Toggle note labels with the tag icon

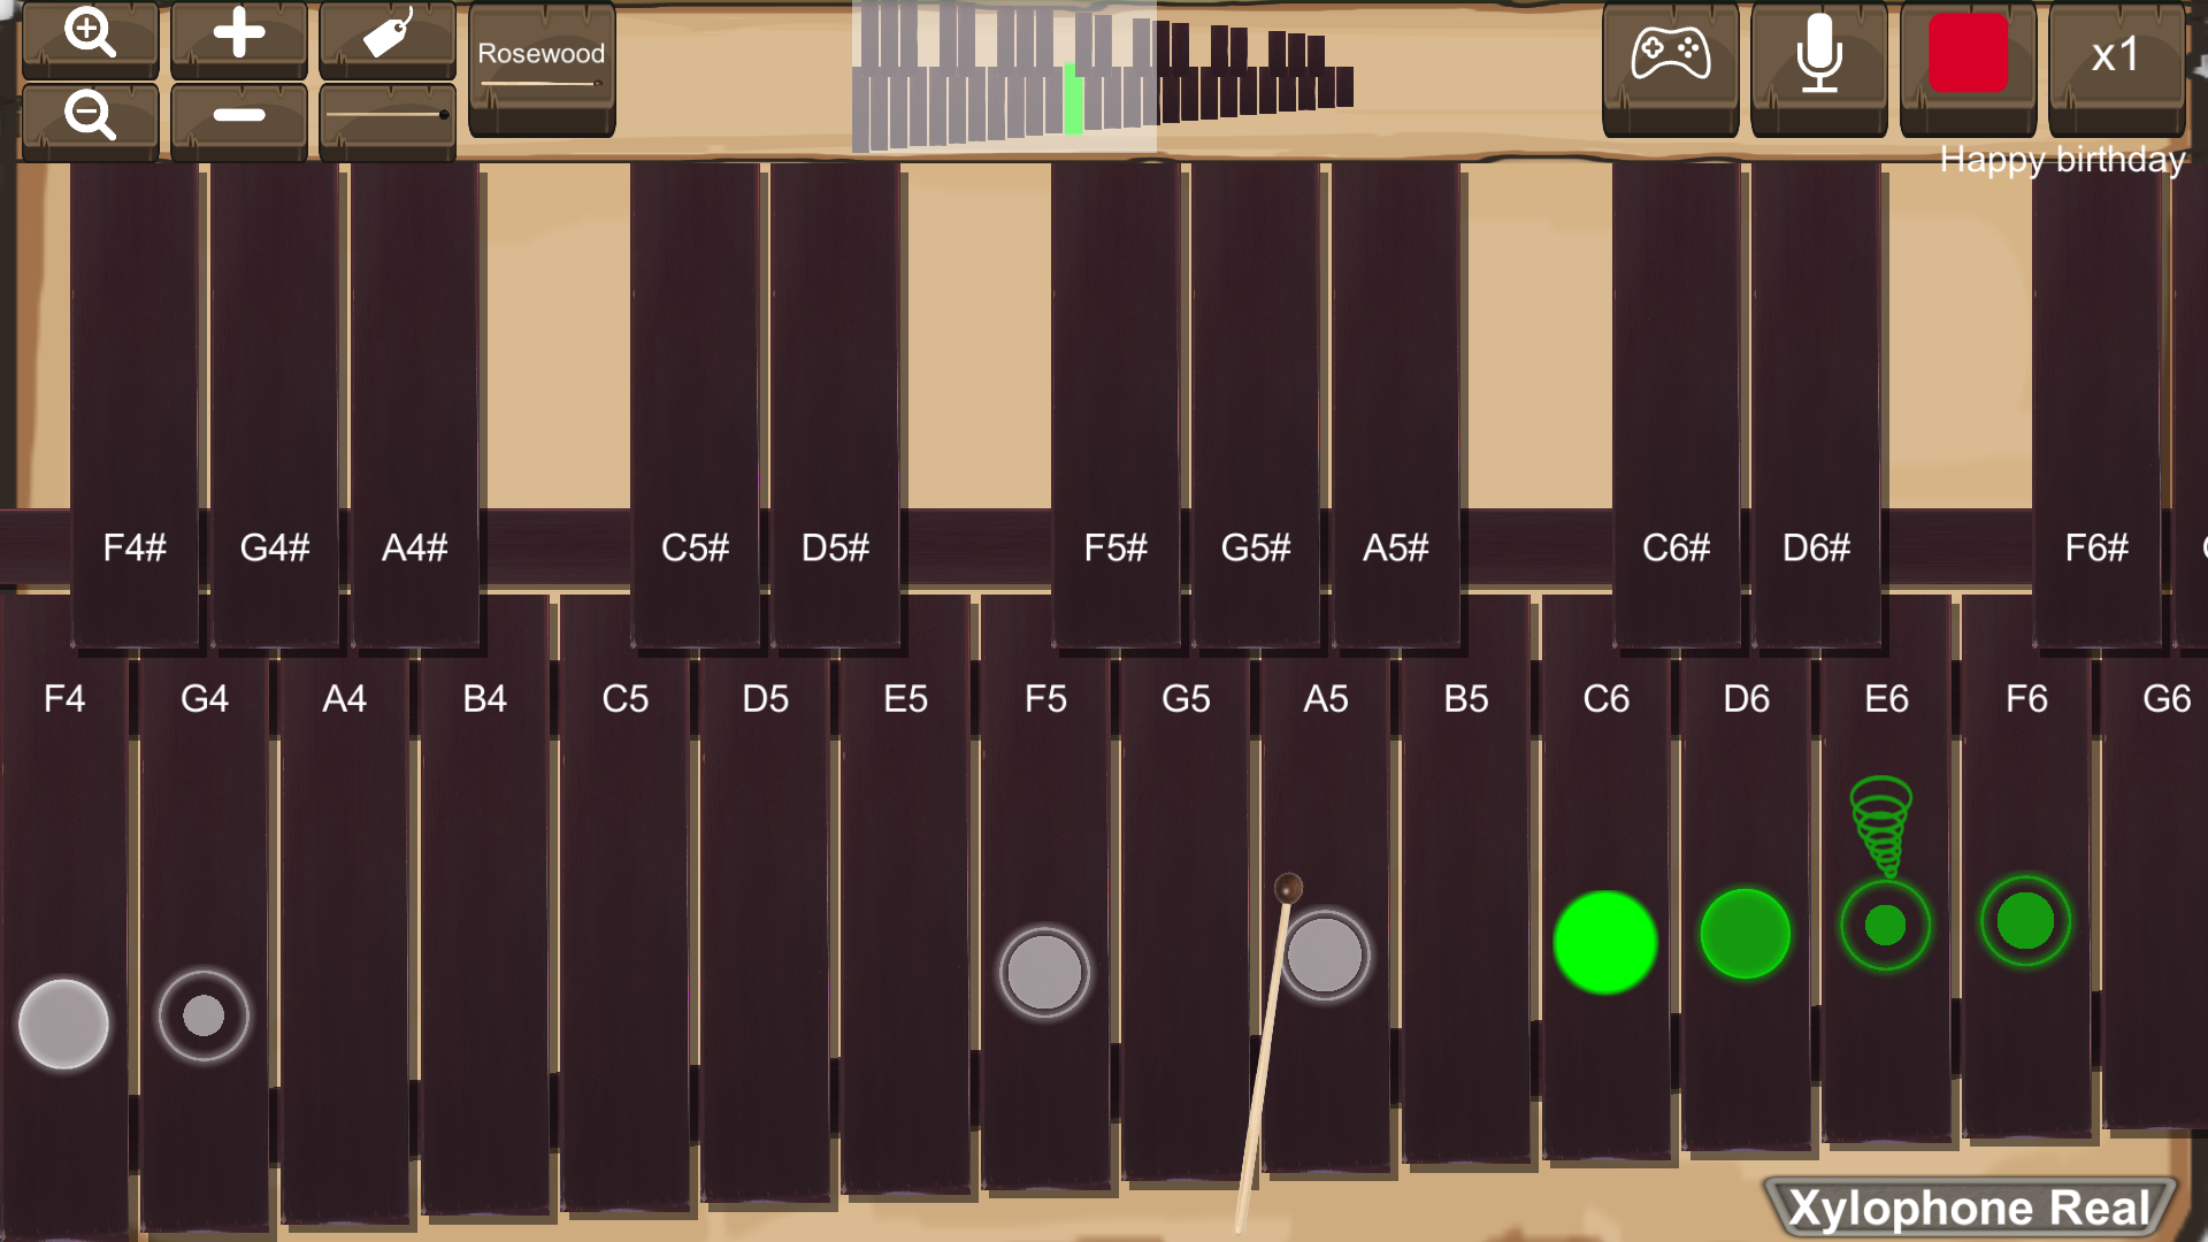click(x=387, y=37)
